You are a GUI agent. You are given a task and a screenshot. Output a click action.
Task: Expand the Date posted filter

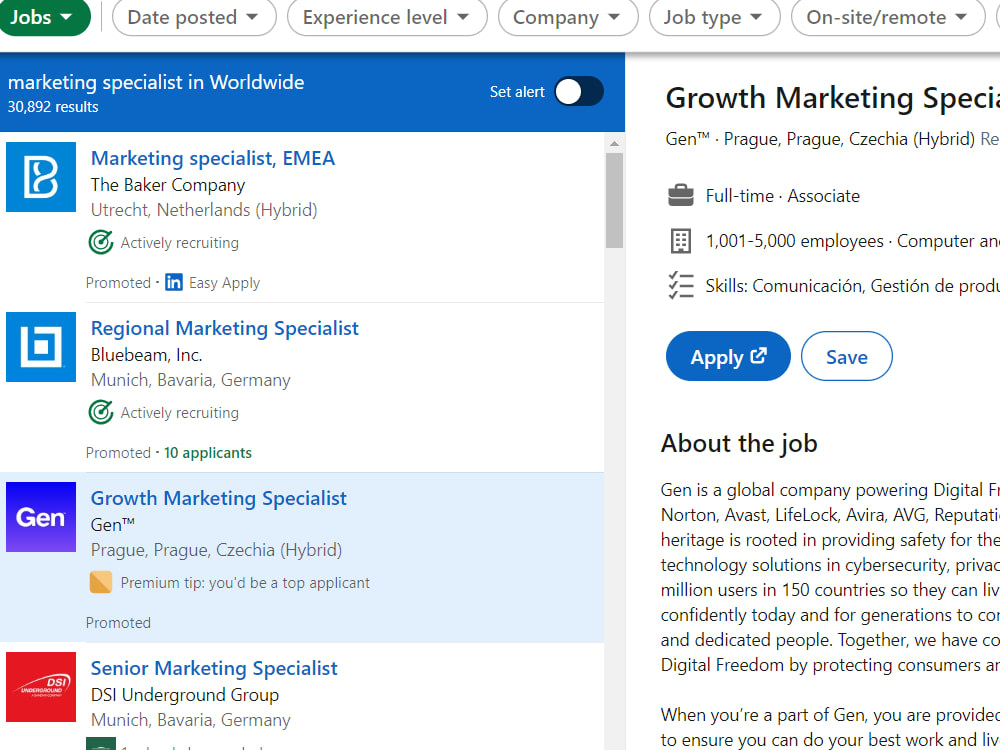[194, 17]
